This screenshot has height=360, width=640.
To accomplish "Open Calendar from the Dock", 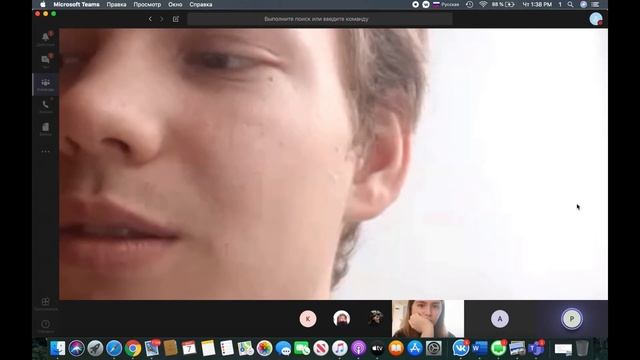I will 189,348.
